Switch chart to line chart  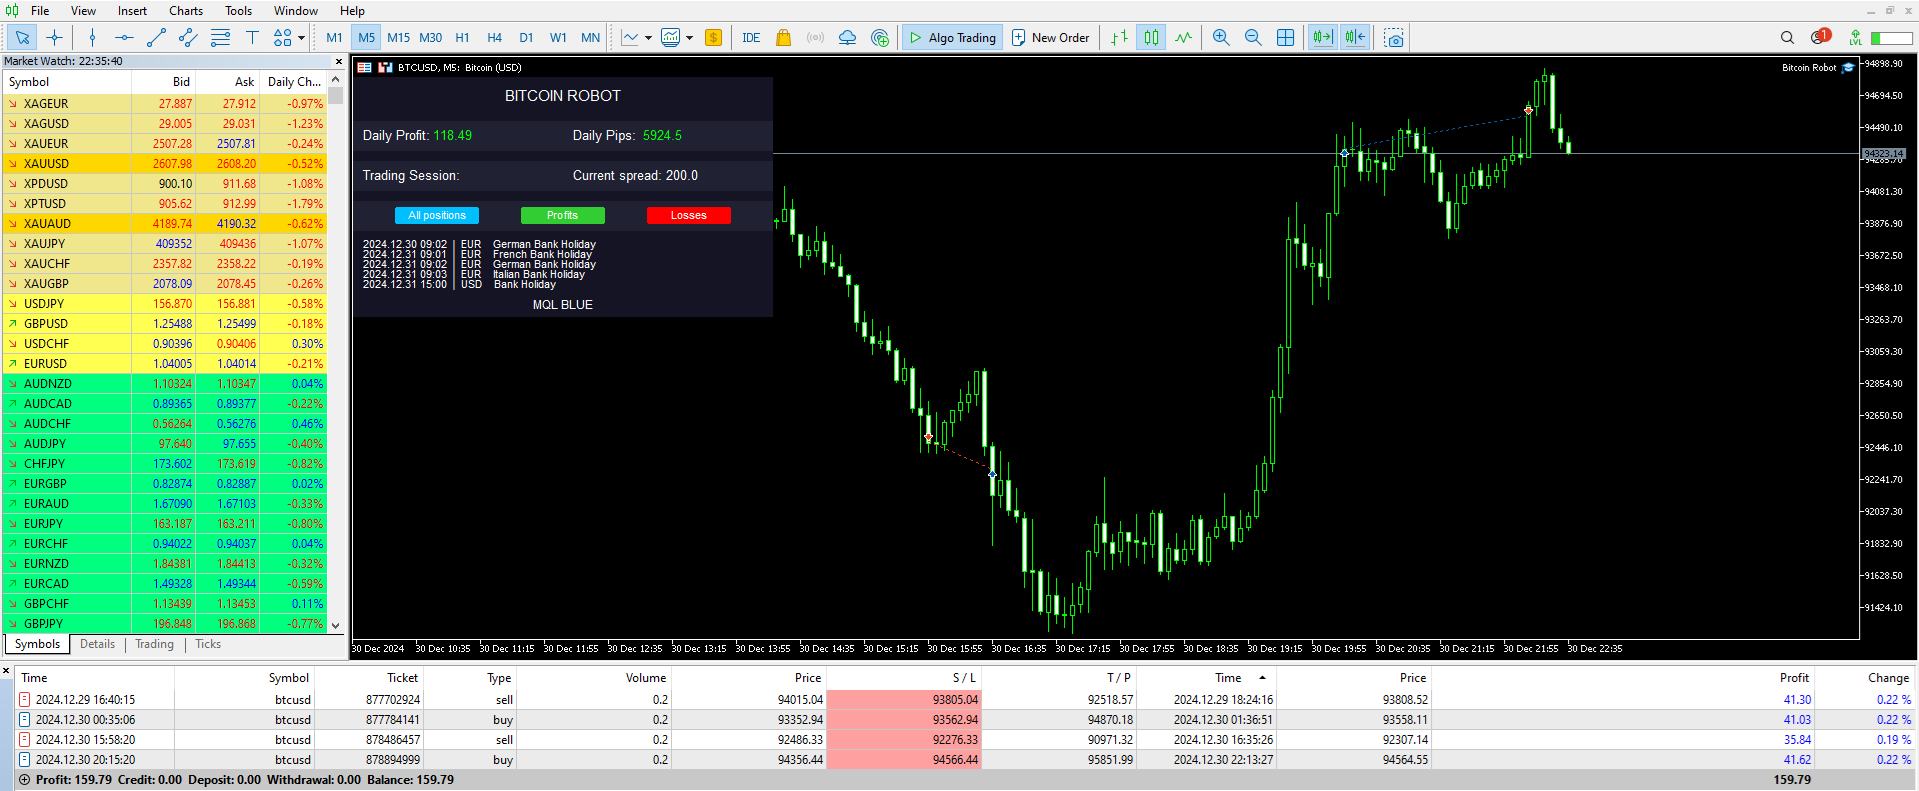[x=1183, y=38]
